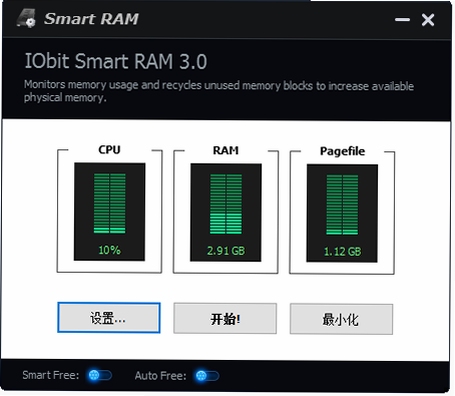
Task: Click the 开始! start button
Action: pyautogui.click(x=225, y=318)
